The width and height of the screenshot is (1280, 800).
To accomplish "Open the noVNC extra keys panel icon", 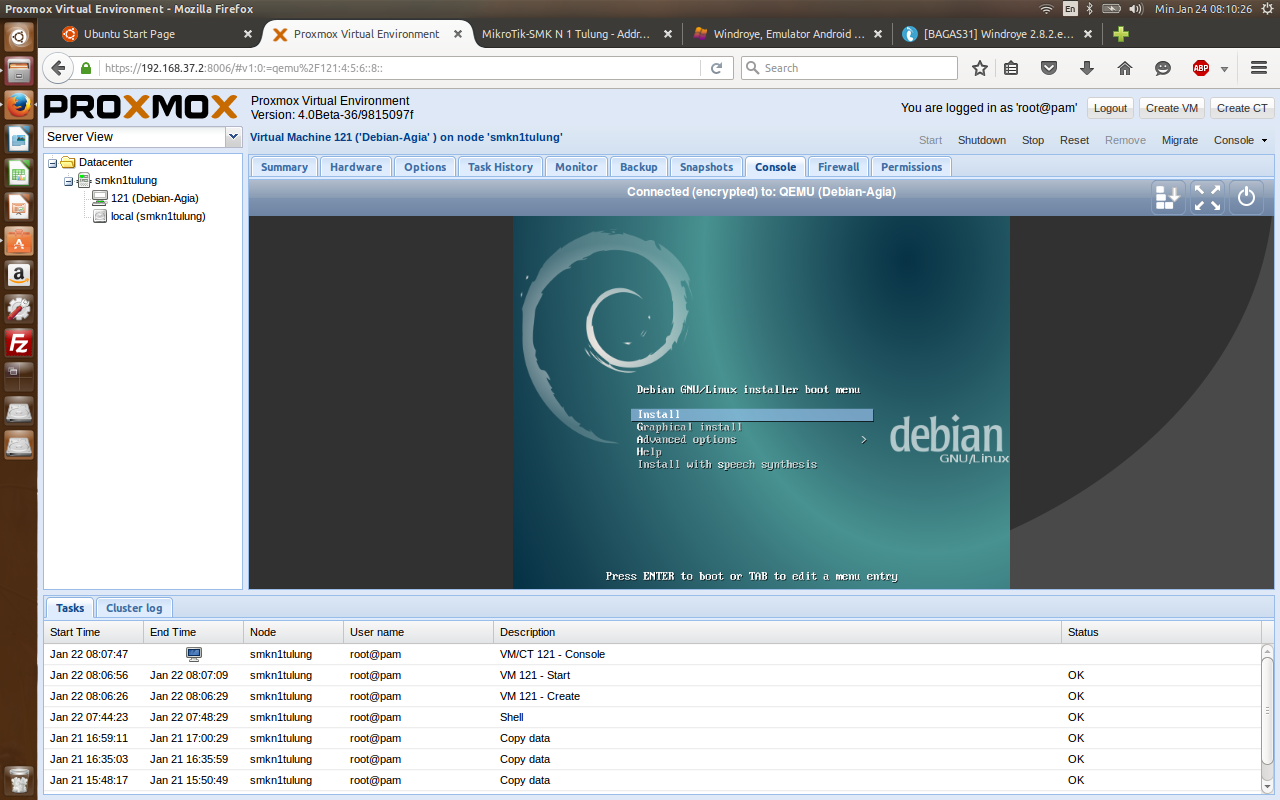I will [1167, 197].
